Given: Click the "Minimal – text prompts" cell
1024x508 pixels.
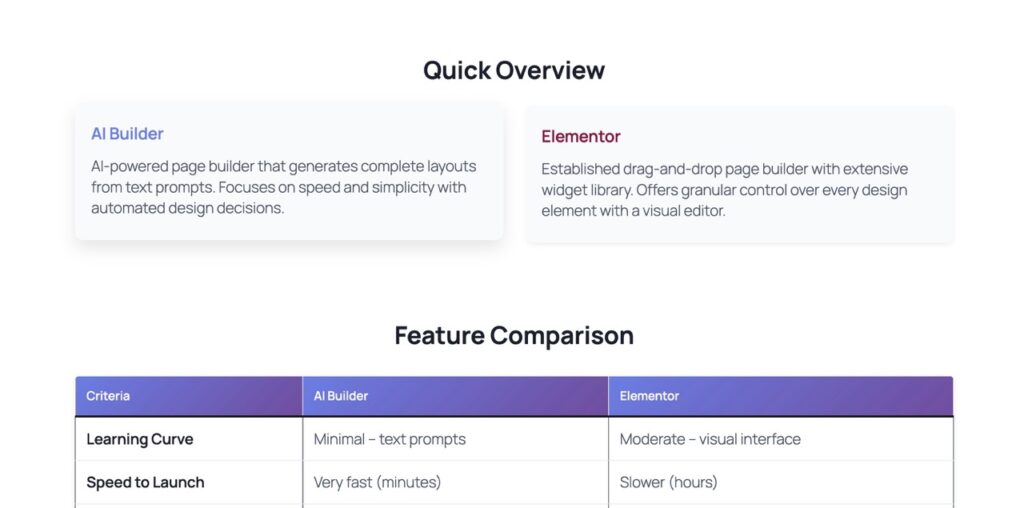Looking at the screenshot, I should tap(389, 439).
